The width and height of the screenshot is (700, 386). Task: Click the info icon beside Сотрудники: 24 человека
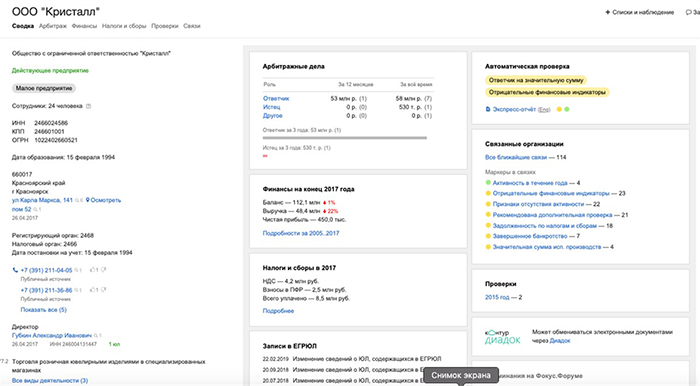tap(88, 106)
